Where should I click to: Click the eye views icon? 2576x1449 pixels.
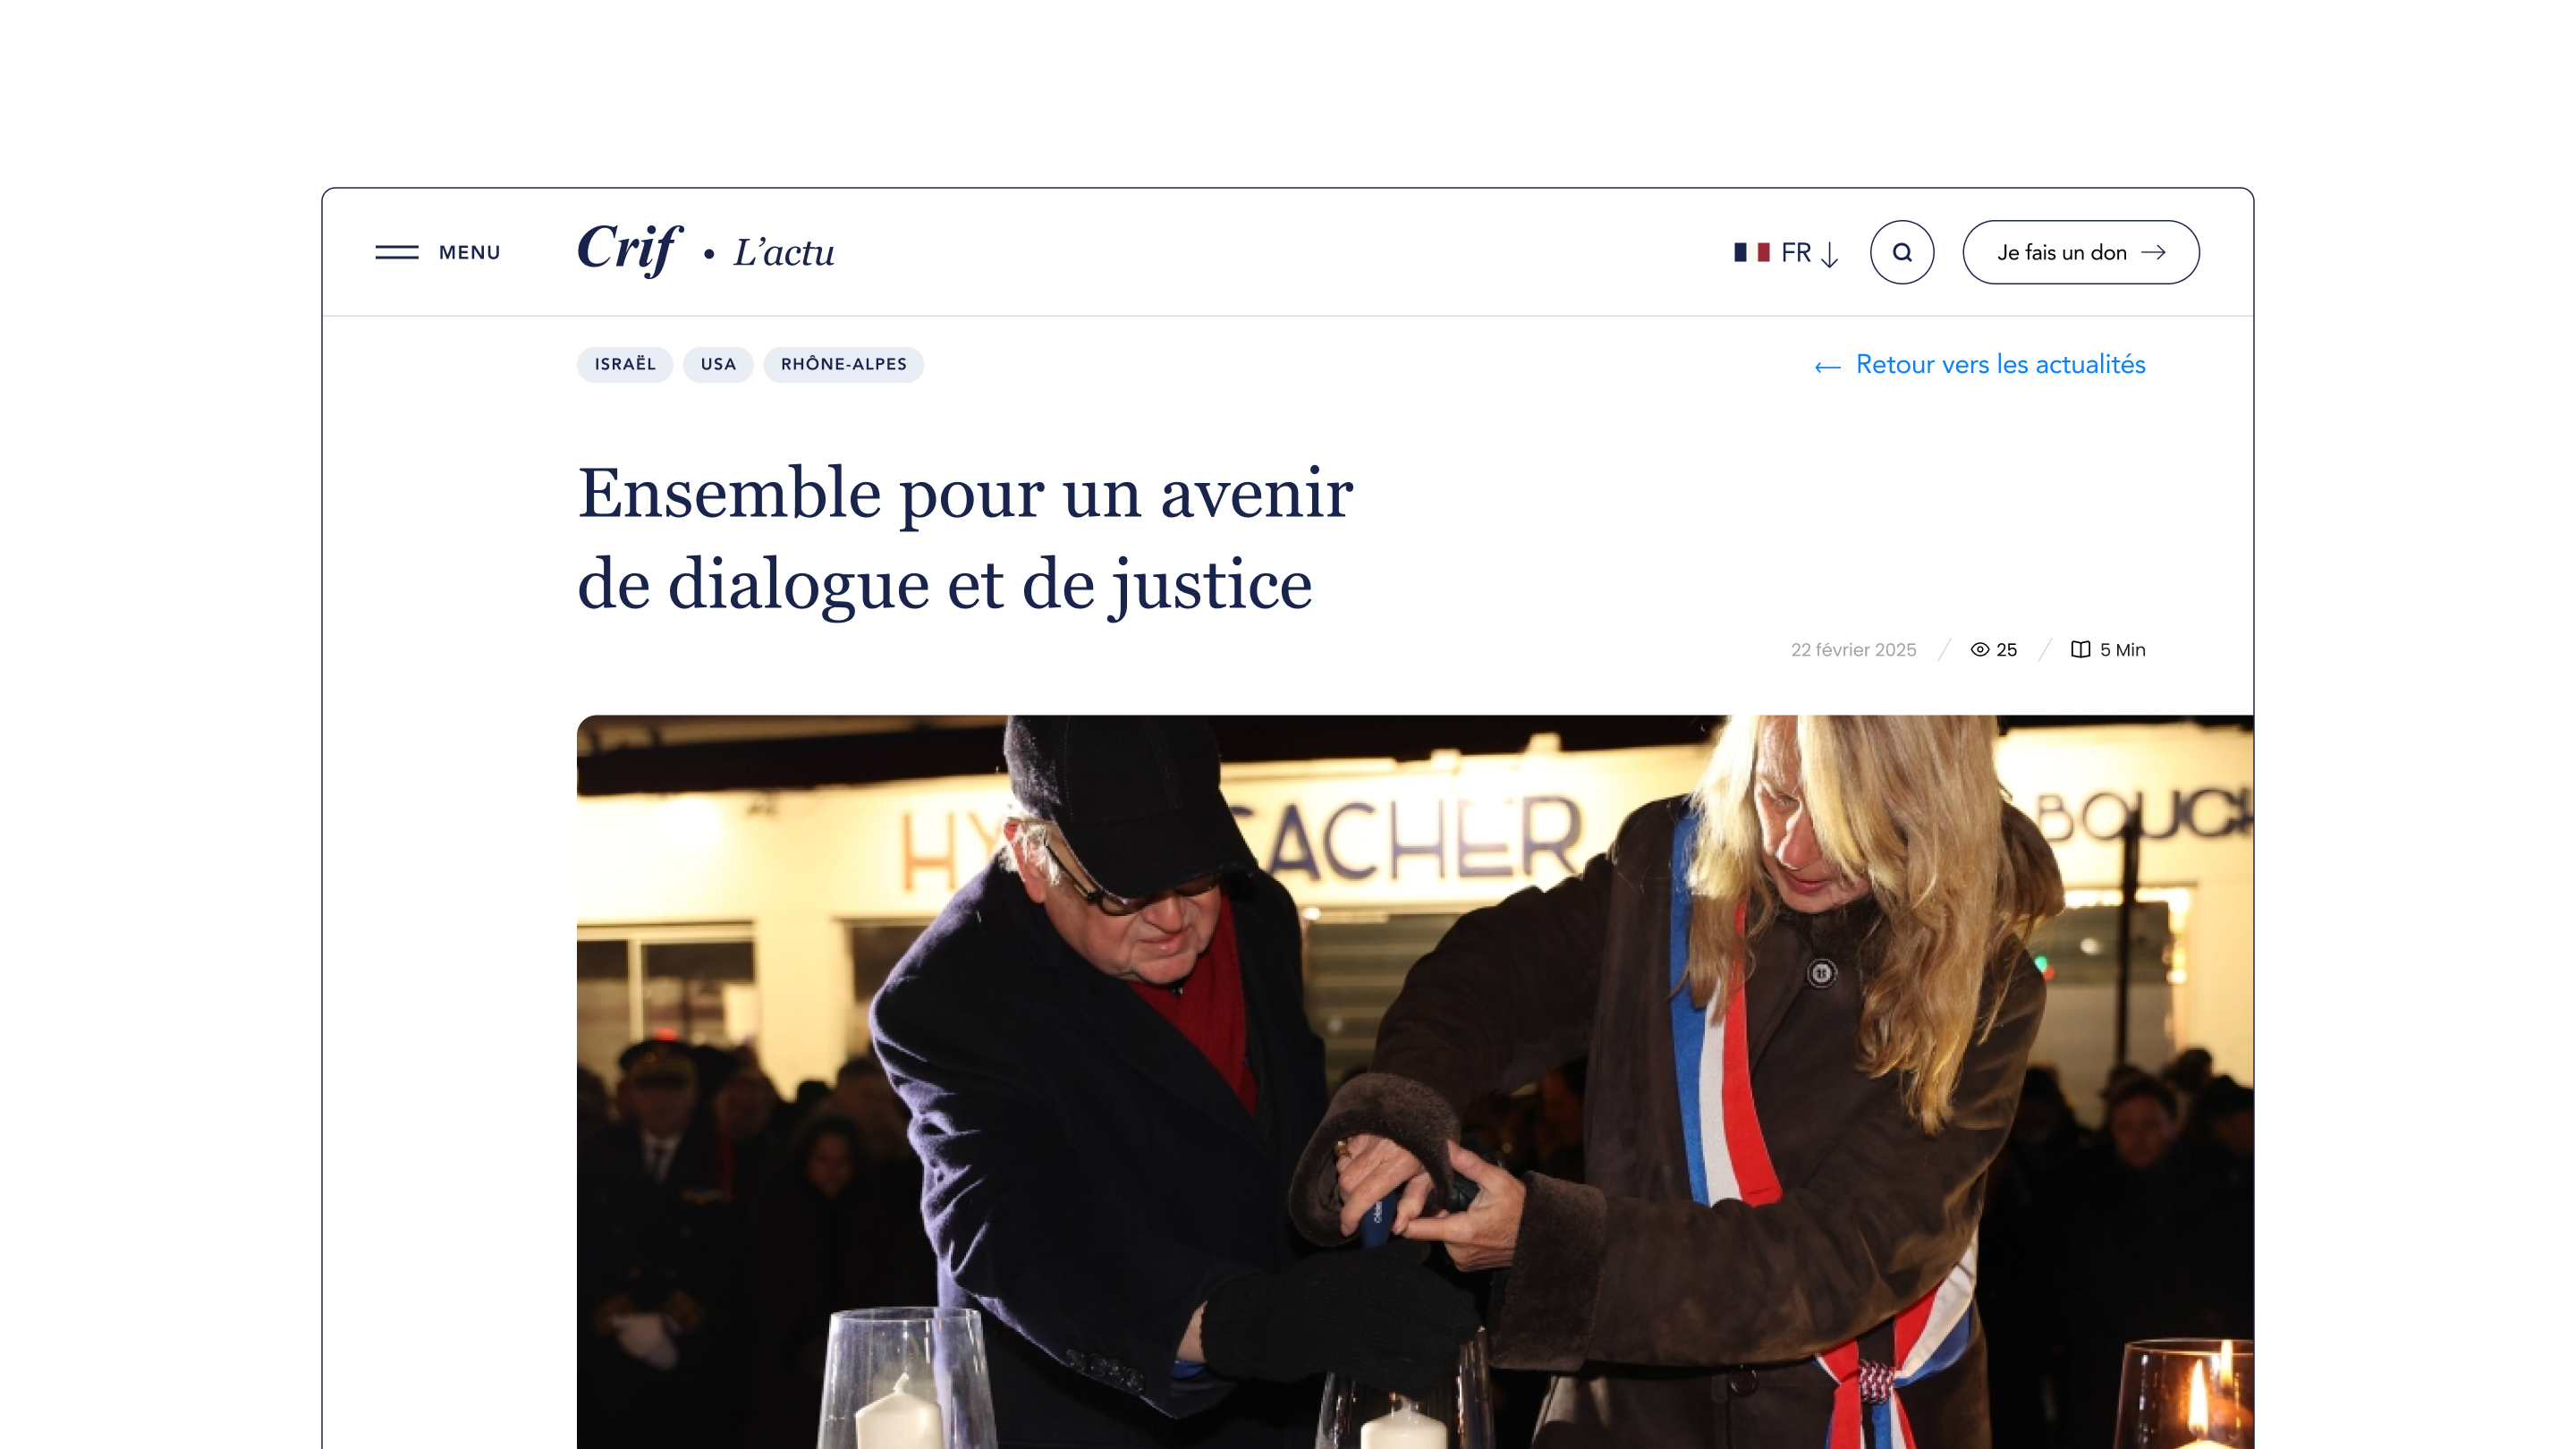tap(1979, 649)
